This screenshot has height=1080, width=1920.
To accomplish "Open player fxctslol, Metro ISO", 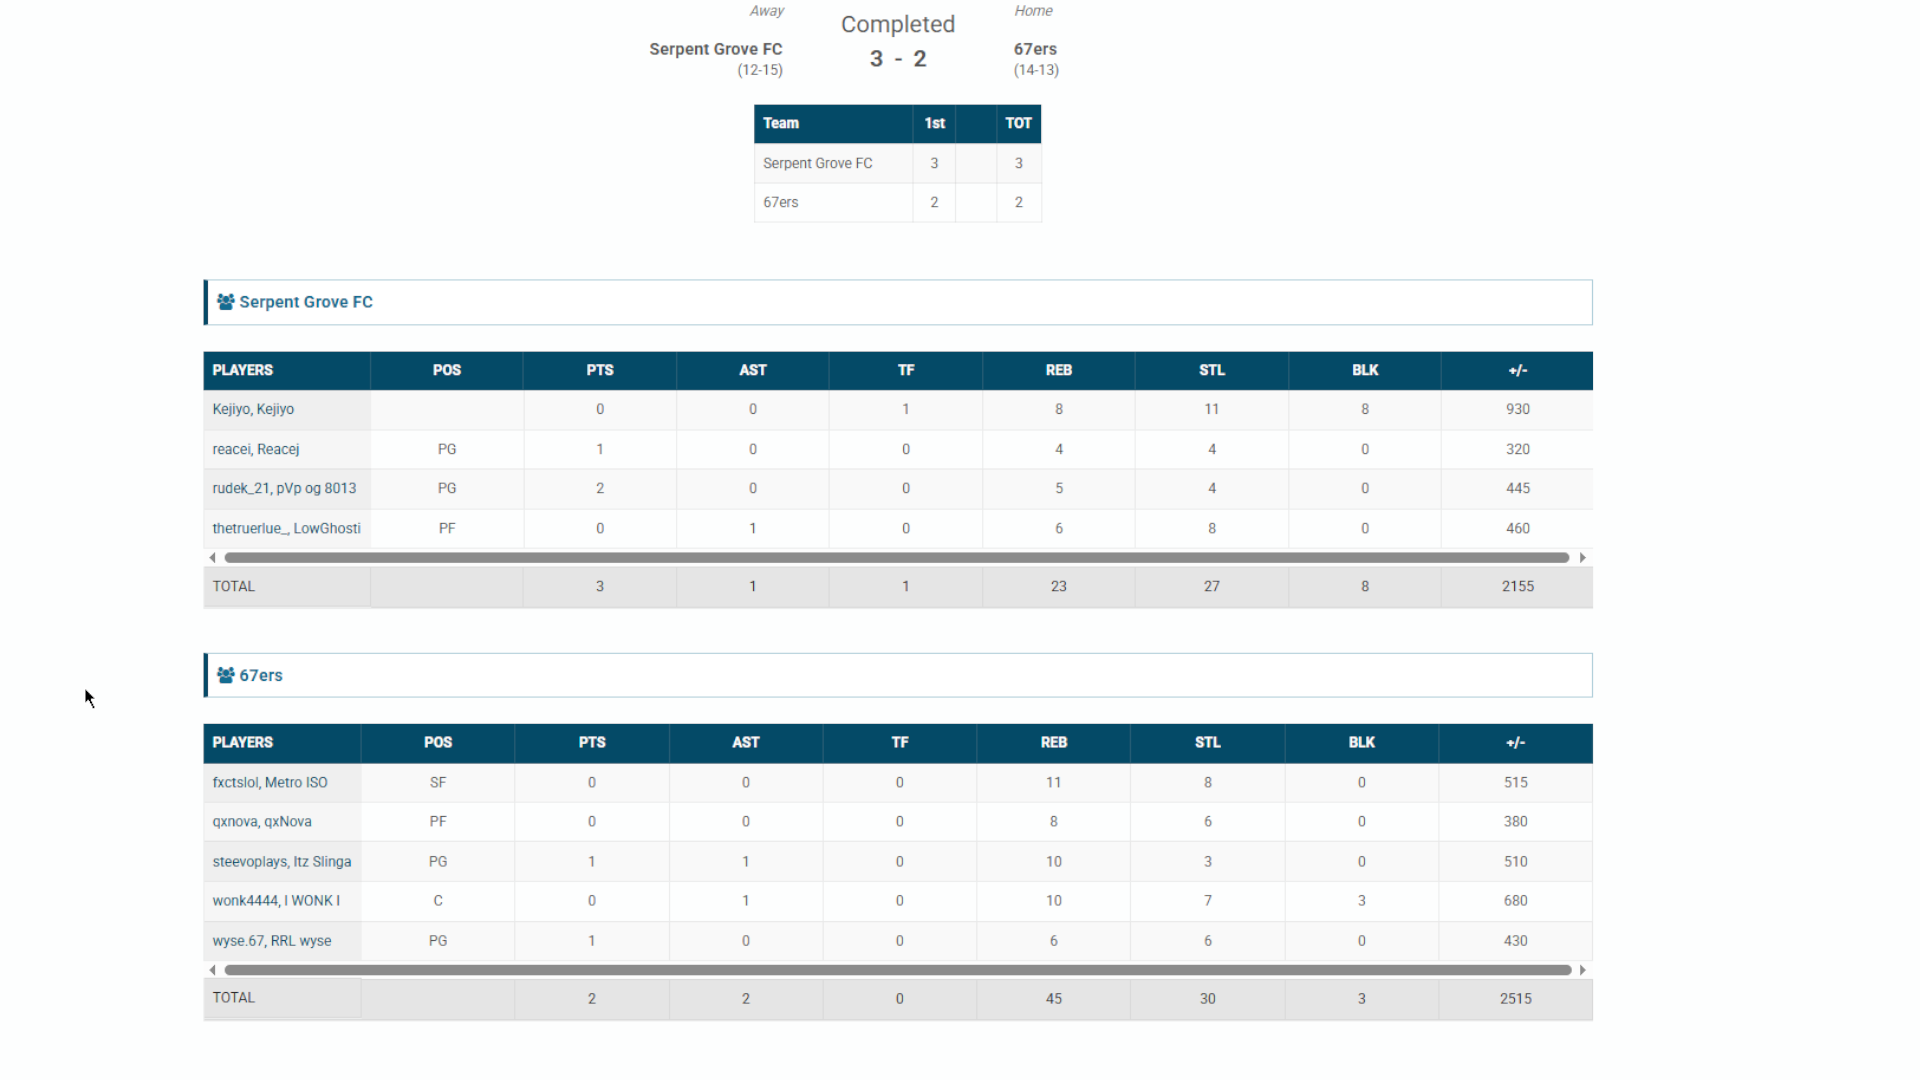I will 270,782.
